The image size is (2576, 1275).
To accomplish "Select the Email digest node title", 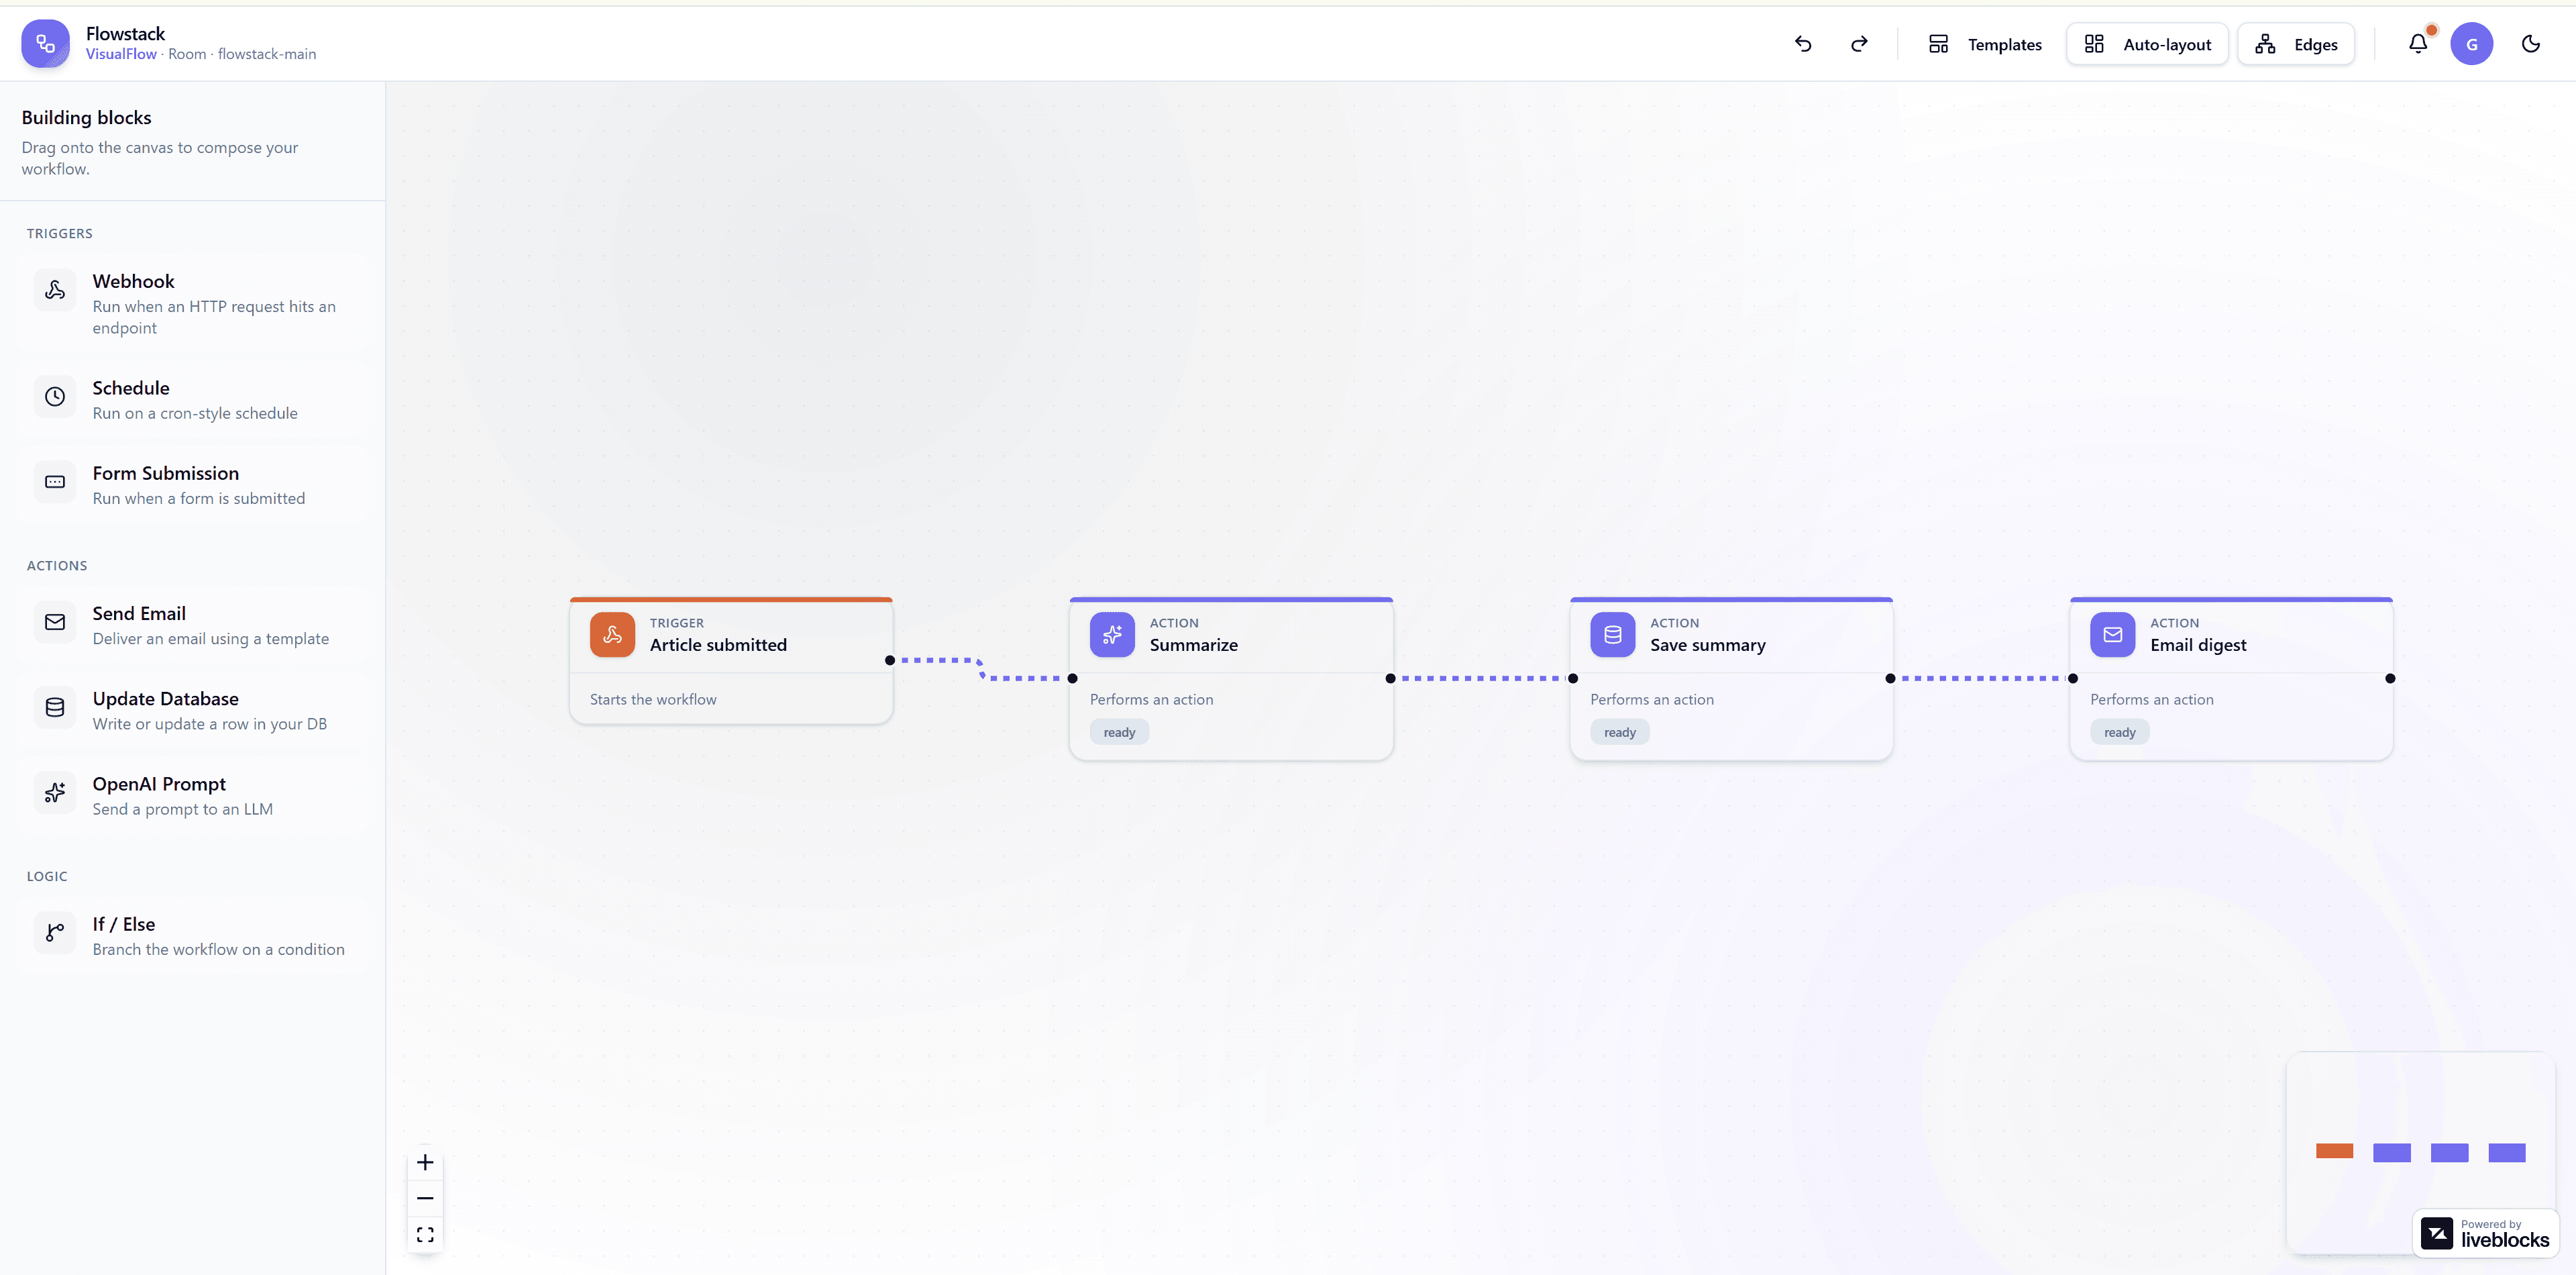I will [x=2198, y=645].
